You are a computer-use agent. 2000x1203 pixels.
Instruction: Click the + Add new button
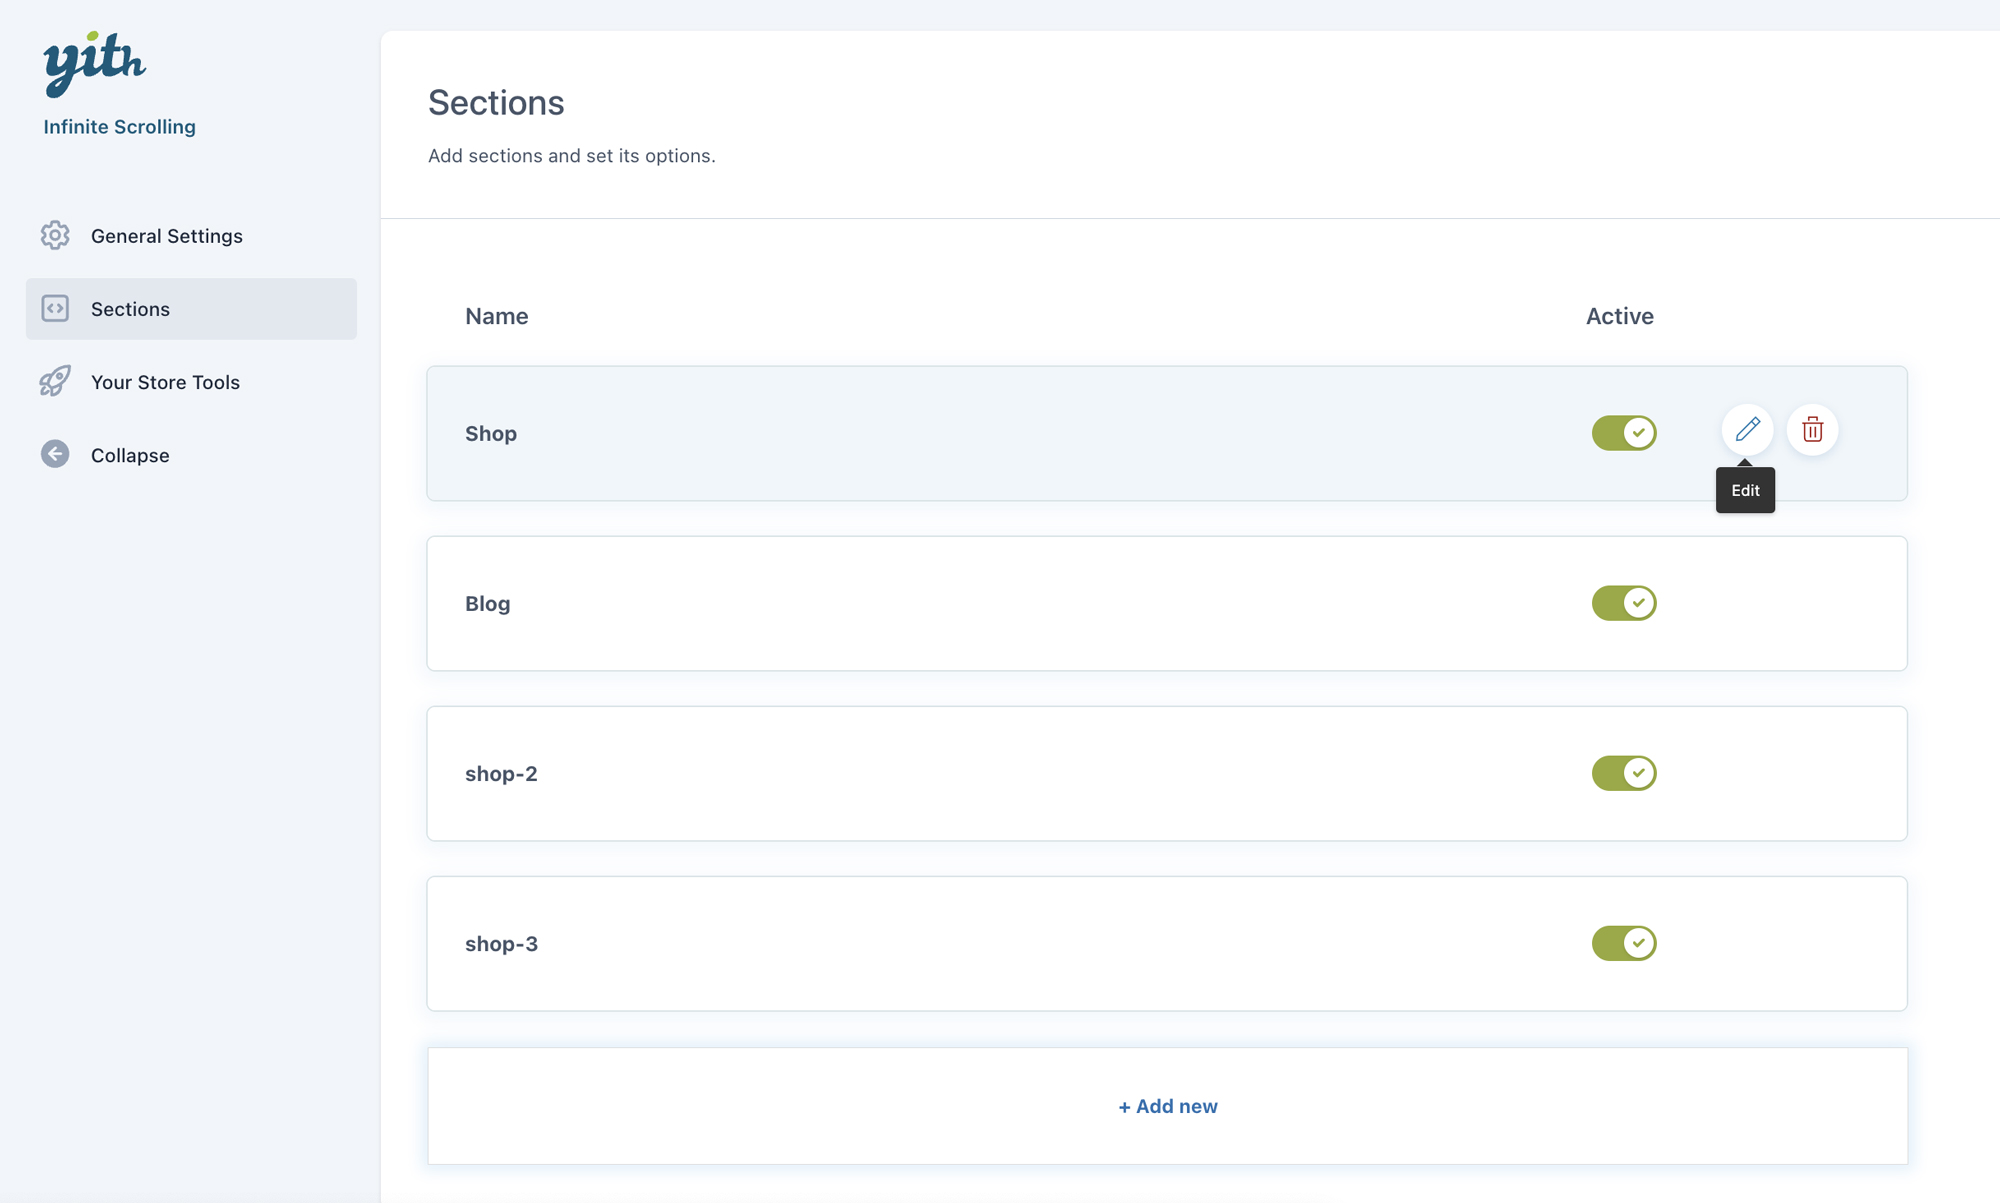[x=1167, y=1106]
